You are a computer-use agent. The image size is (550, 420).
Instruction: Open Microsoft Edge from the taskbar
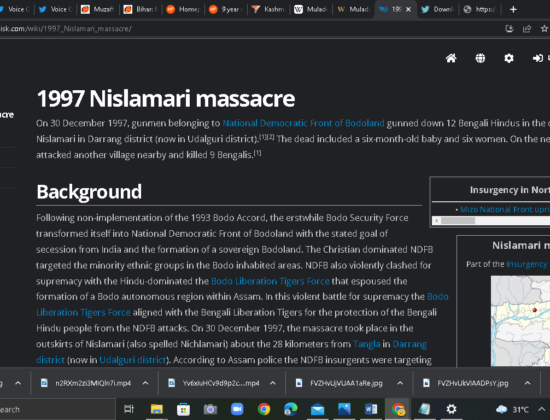[x=291, y=409]
